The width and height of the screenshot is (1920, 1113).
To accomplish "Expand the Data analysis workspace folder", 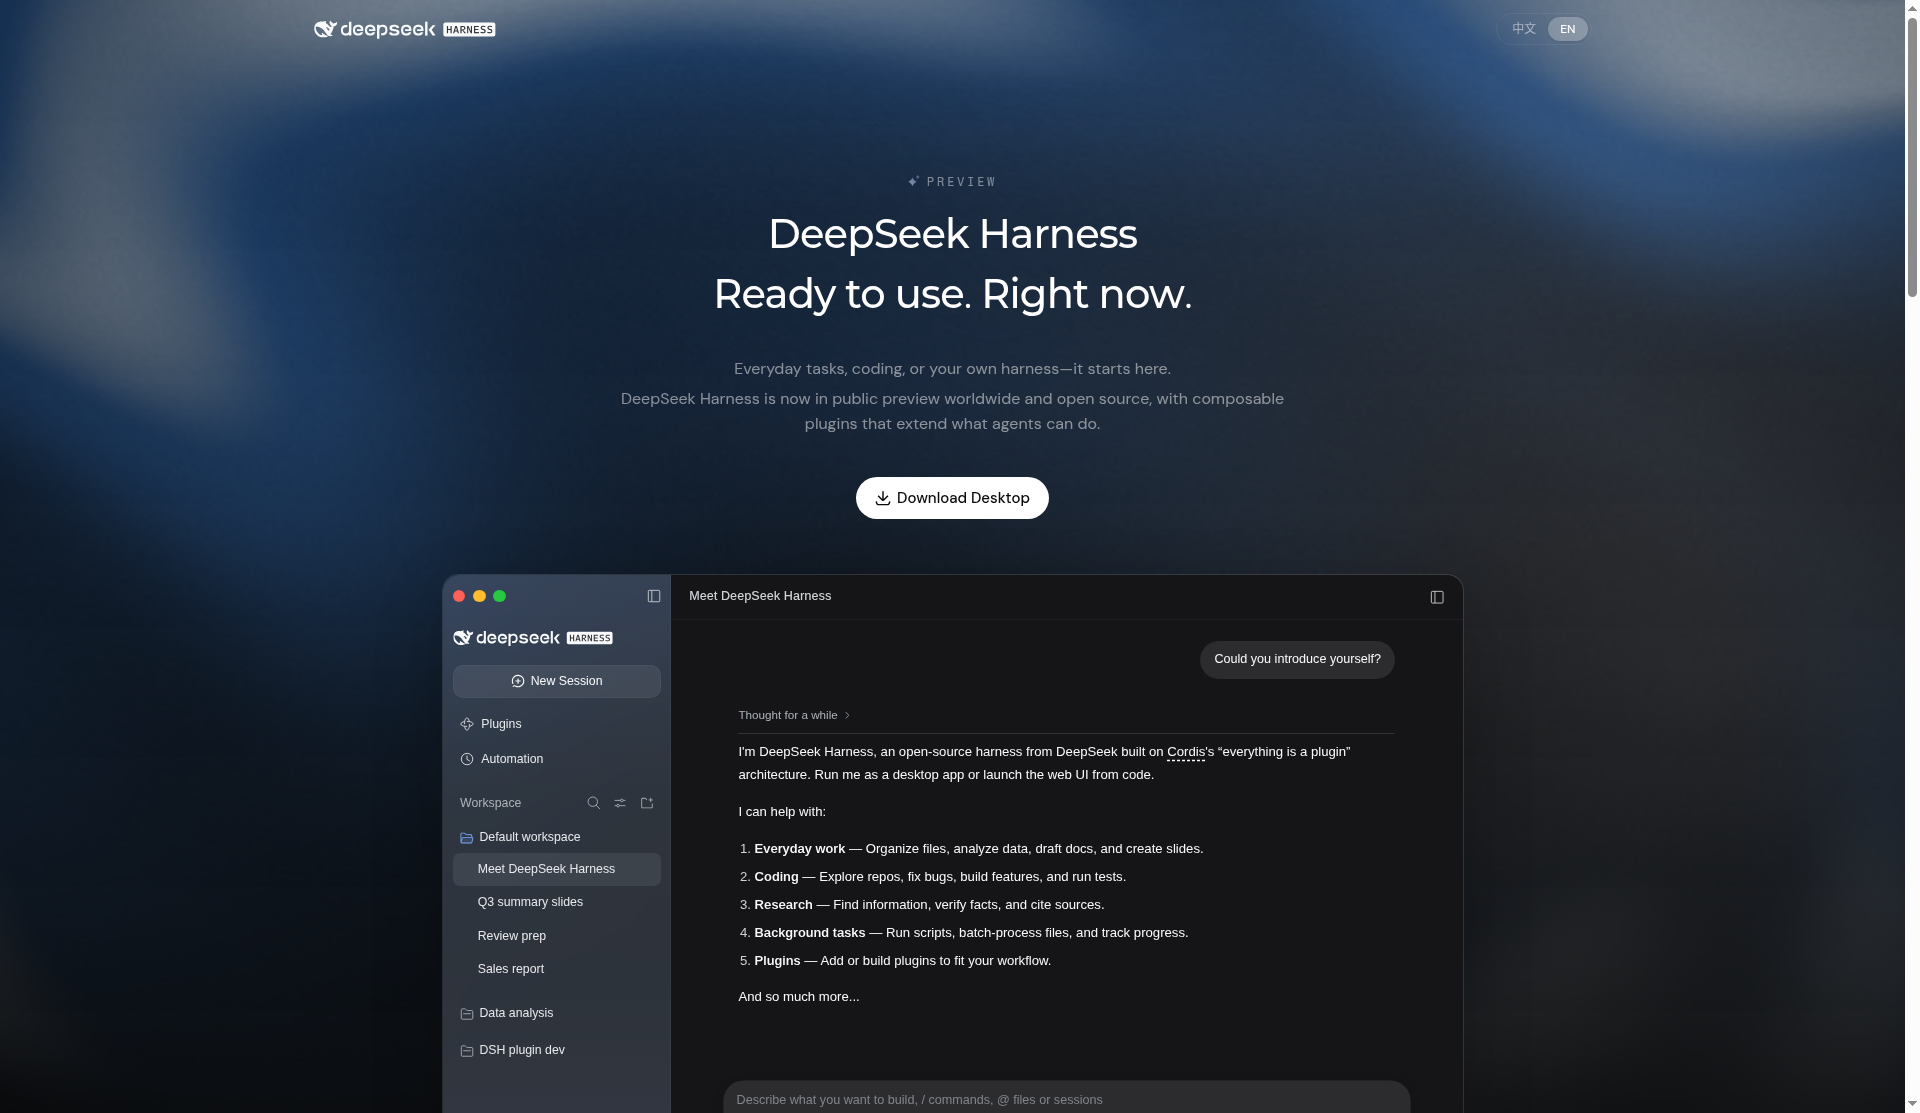I will pos(557,1013).
